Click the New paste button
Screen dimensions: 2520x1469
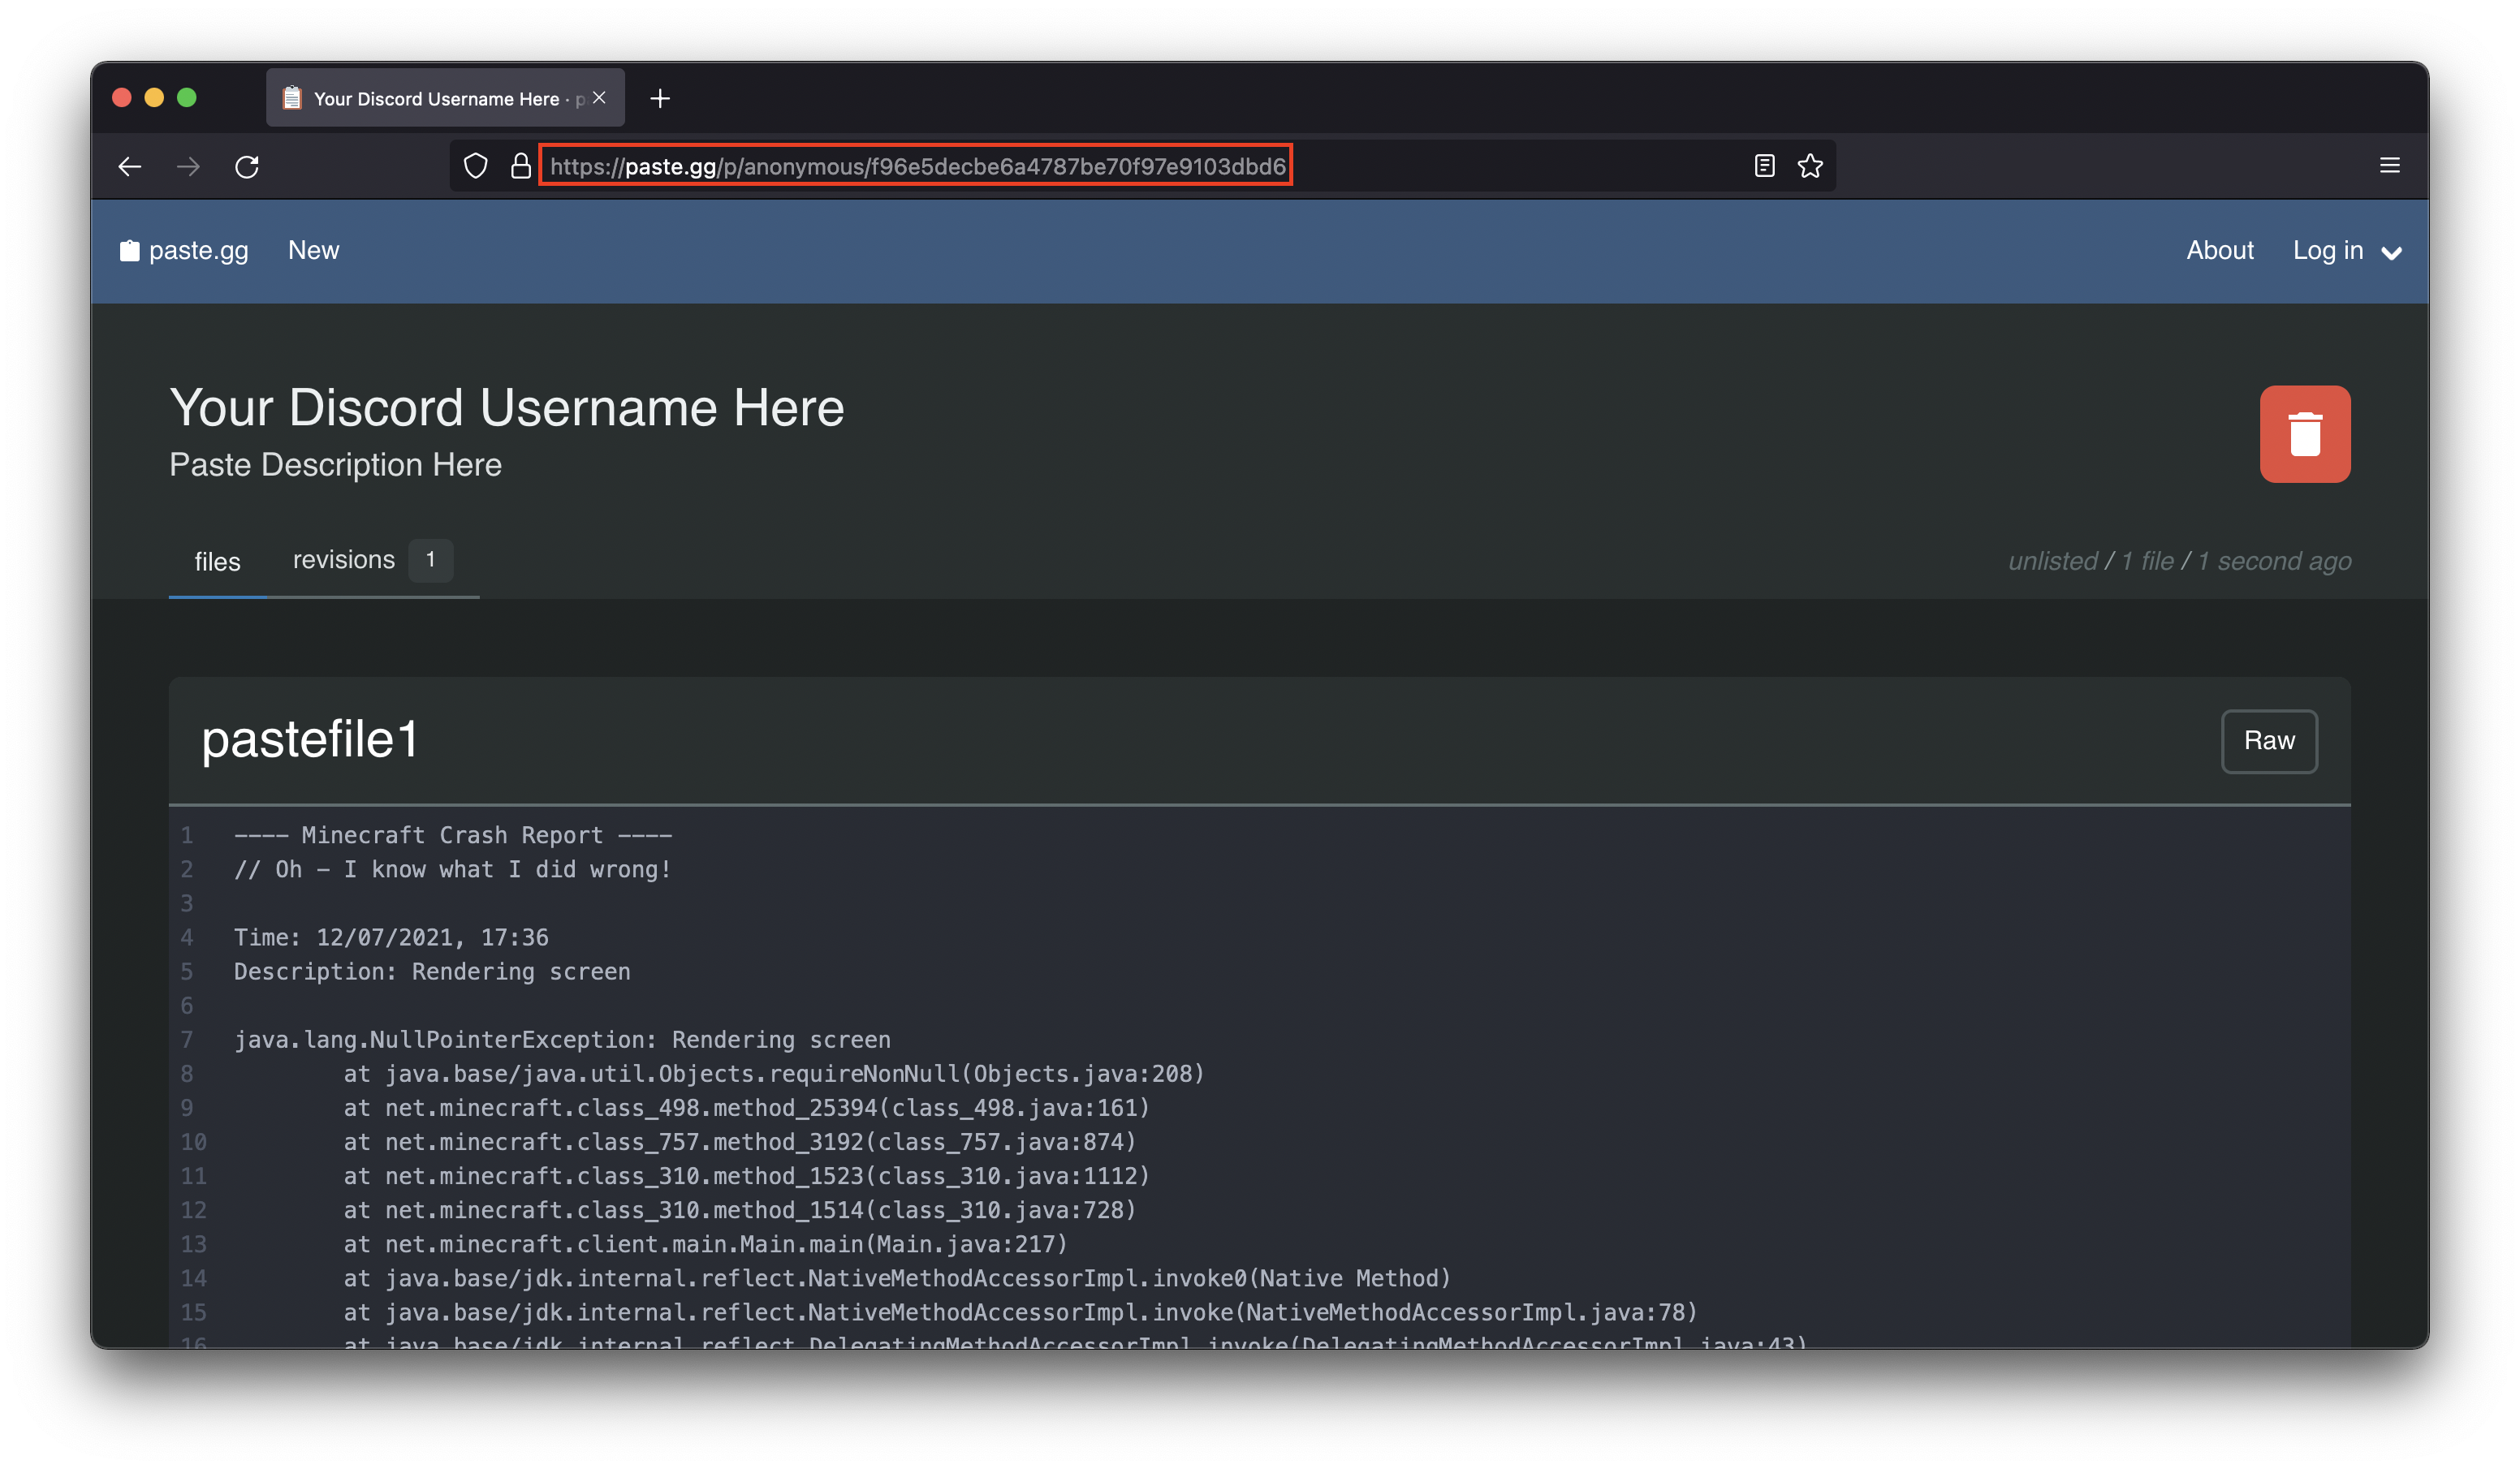pos(313,250)
